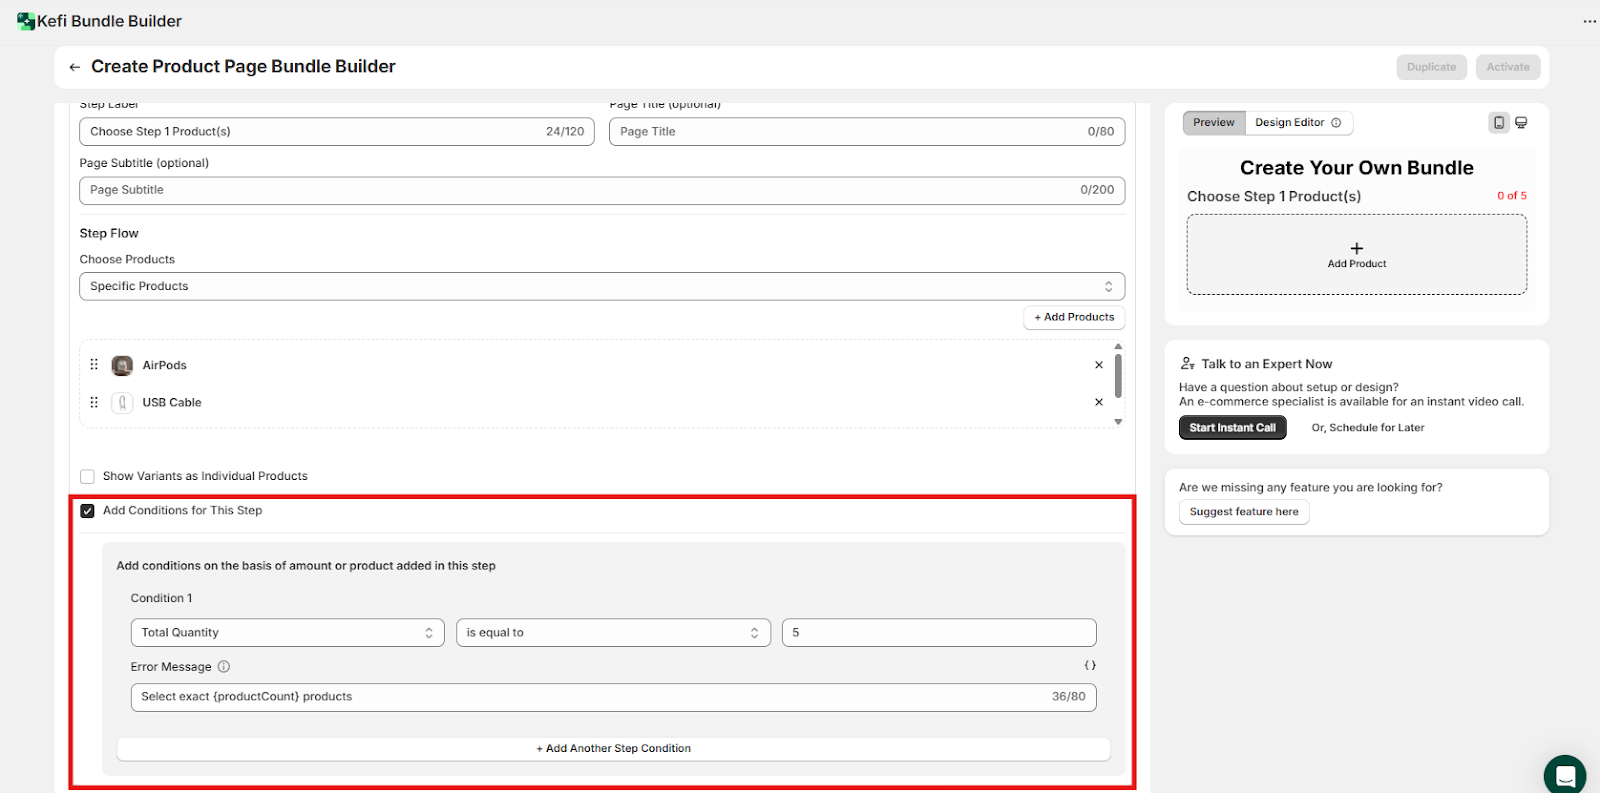Switch preview to desktop view icon
This screenshot has width=1600, height=793.
pos(1521,123)
